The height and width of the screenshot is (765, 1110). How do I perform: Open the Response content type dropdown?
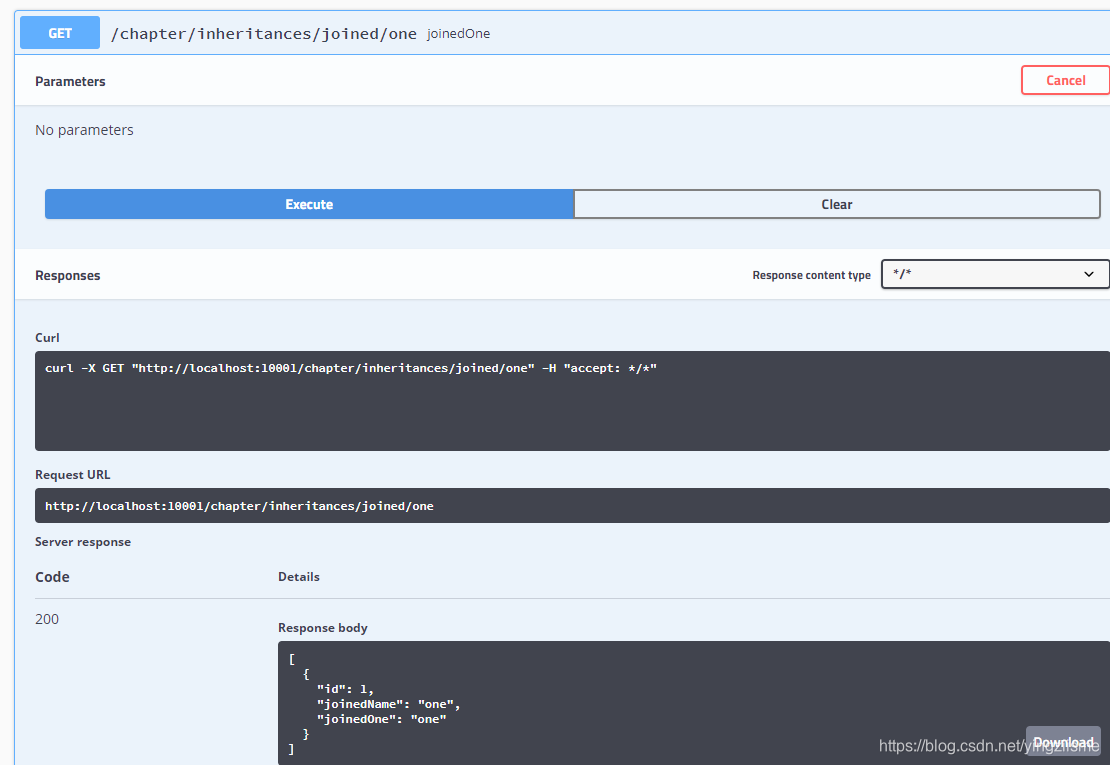tap(995, 274)
